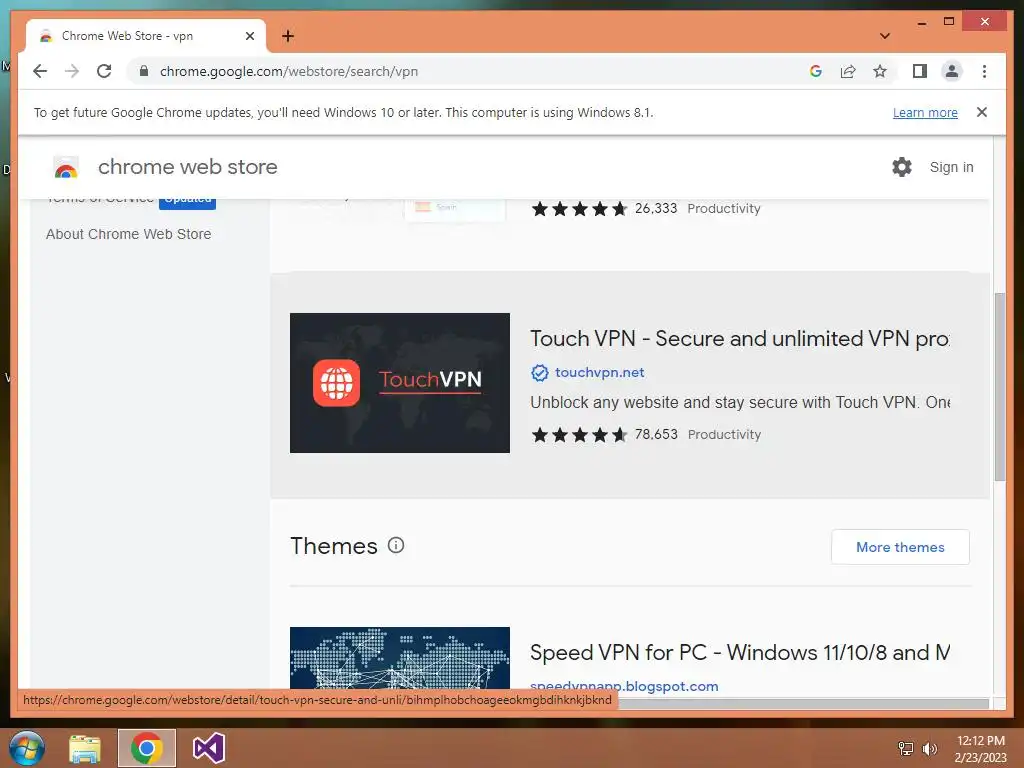Open About Chrome Web Store
The image size is (1024, 768).
click(x=129, y=234)
